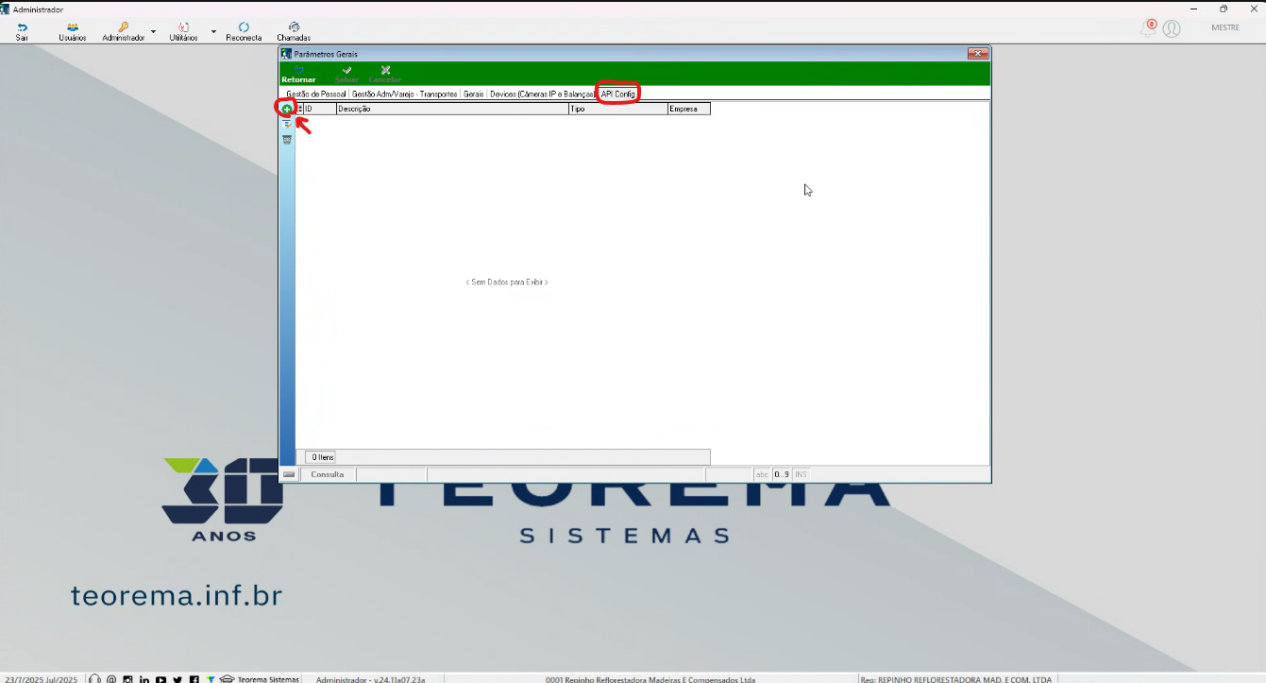Open the Facebook icon in bottom bar
1266x683 pixels.
click(194, 679)
